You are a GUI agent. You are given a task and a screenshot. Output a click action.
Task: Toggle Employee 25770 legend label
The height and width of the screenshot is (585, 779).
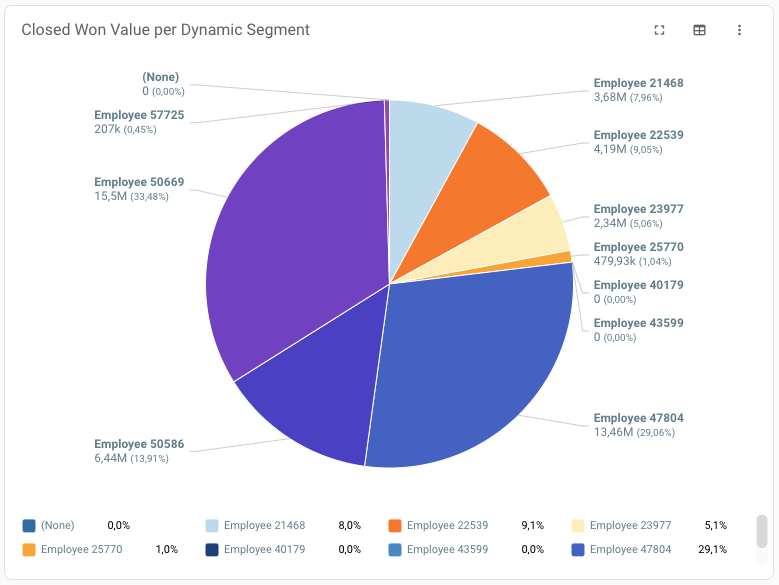click(81, 550)
